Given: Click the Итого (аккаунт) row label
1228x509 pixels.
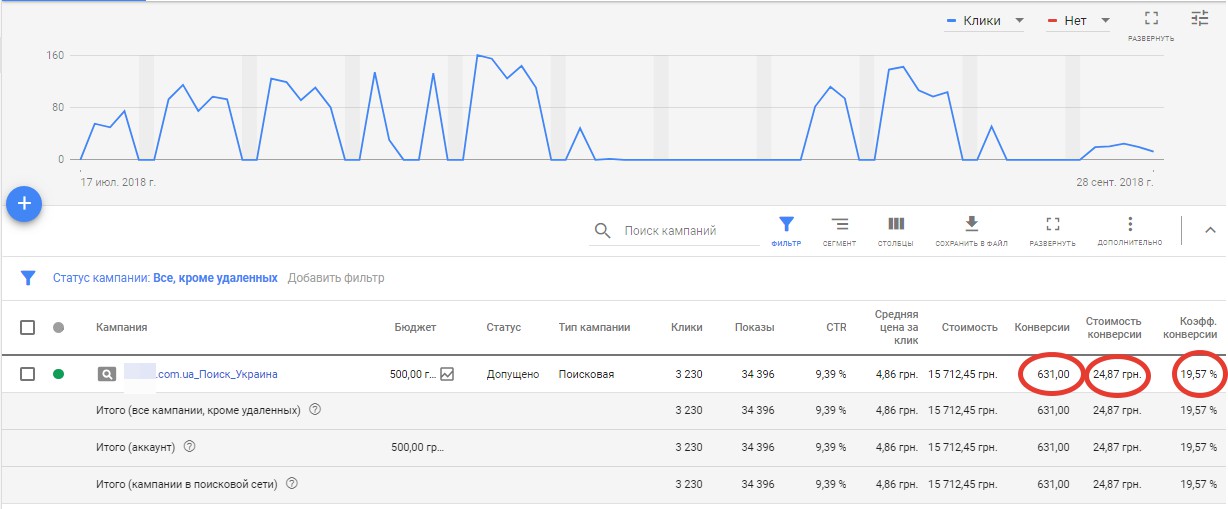Looking at the screenshot, I should click(x=135, y=447).
